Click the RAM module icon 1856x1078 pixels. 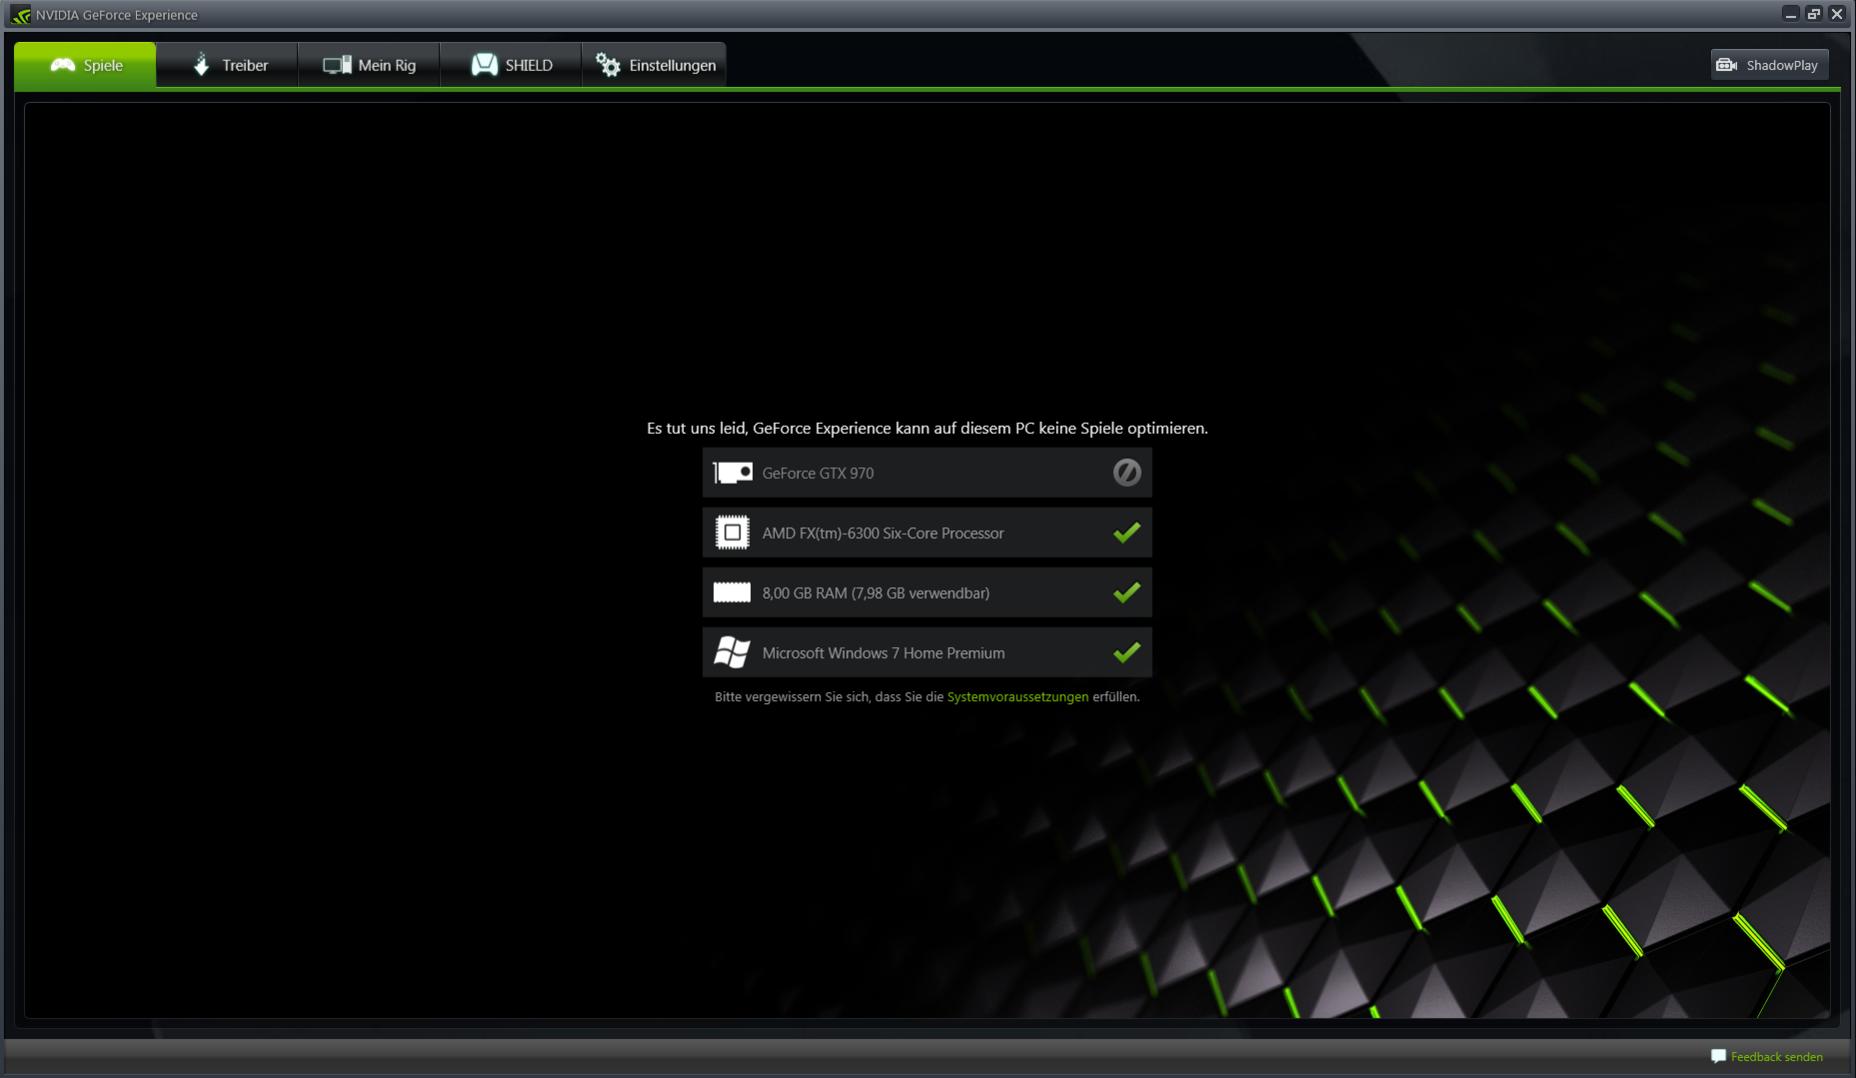pos(732,593)
